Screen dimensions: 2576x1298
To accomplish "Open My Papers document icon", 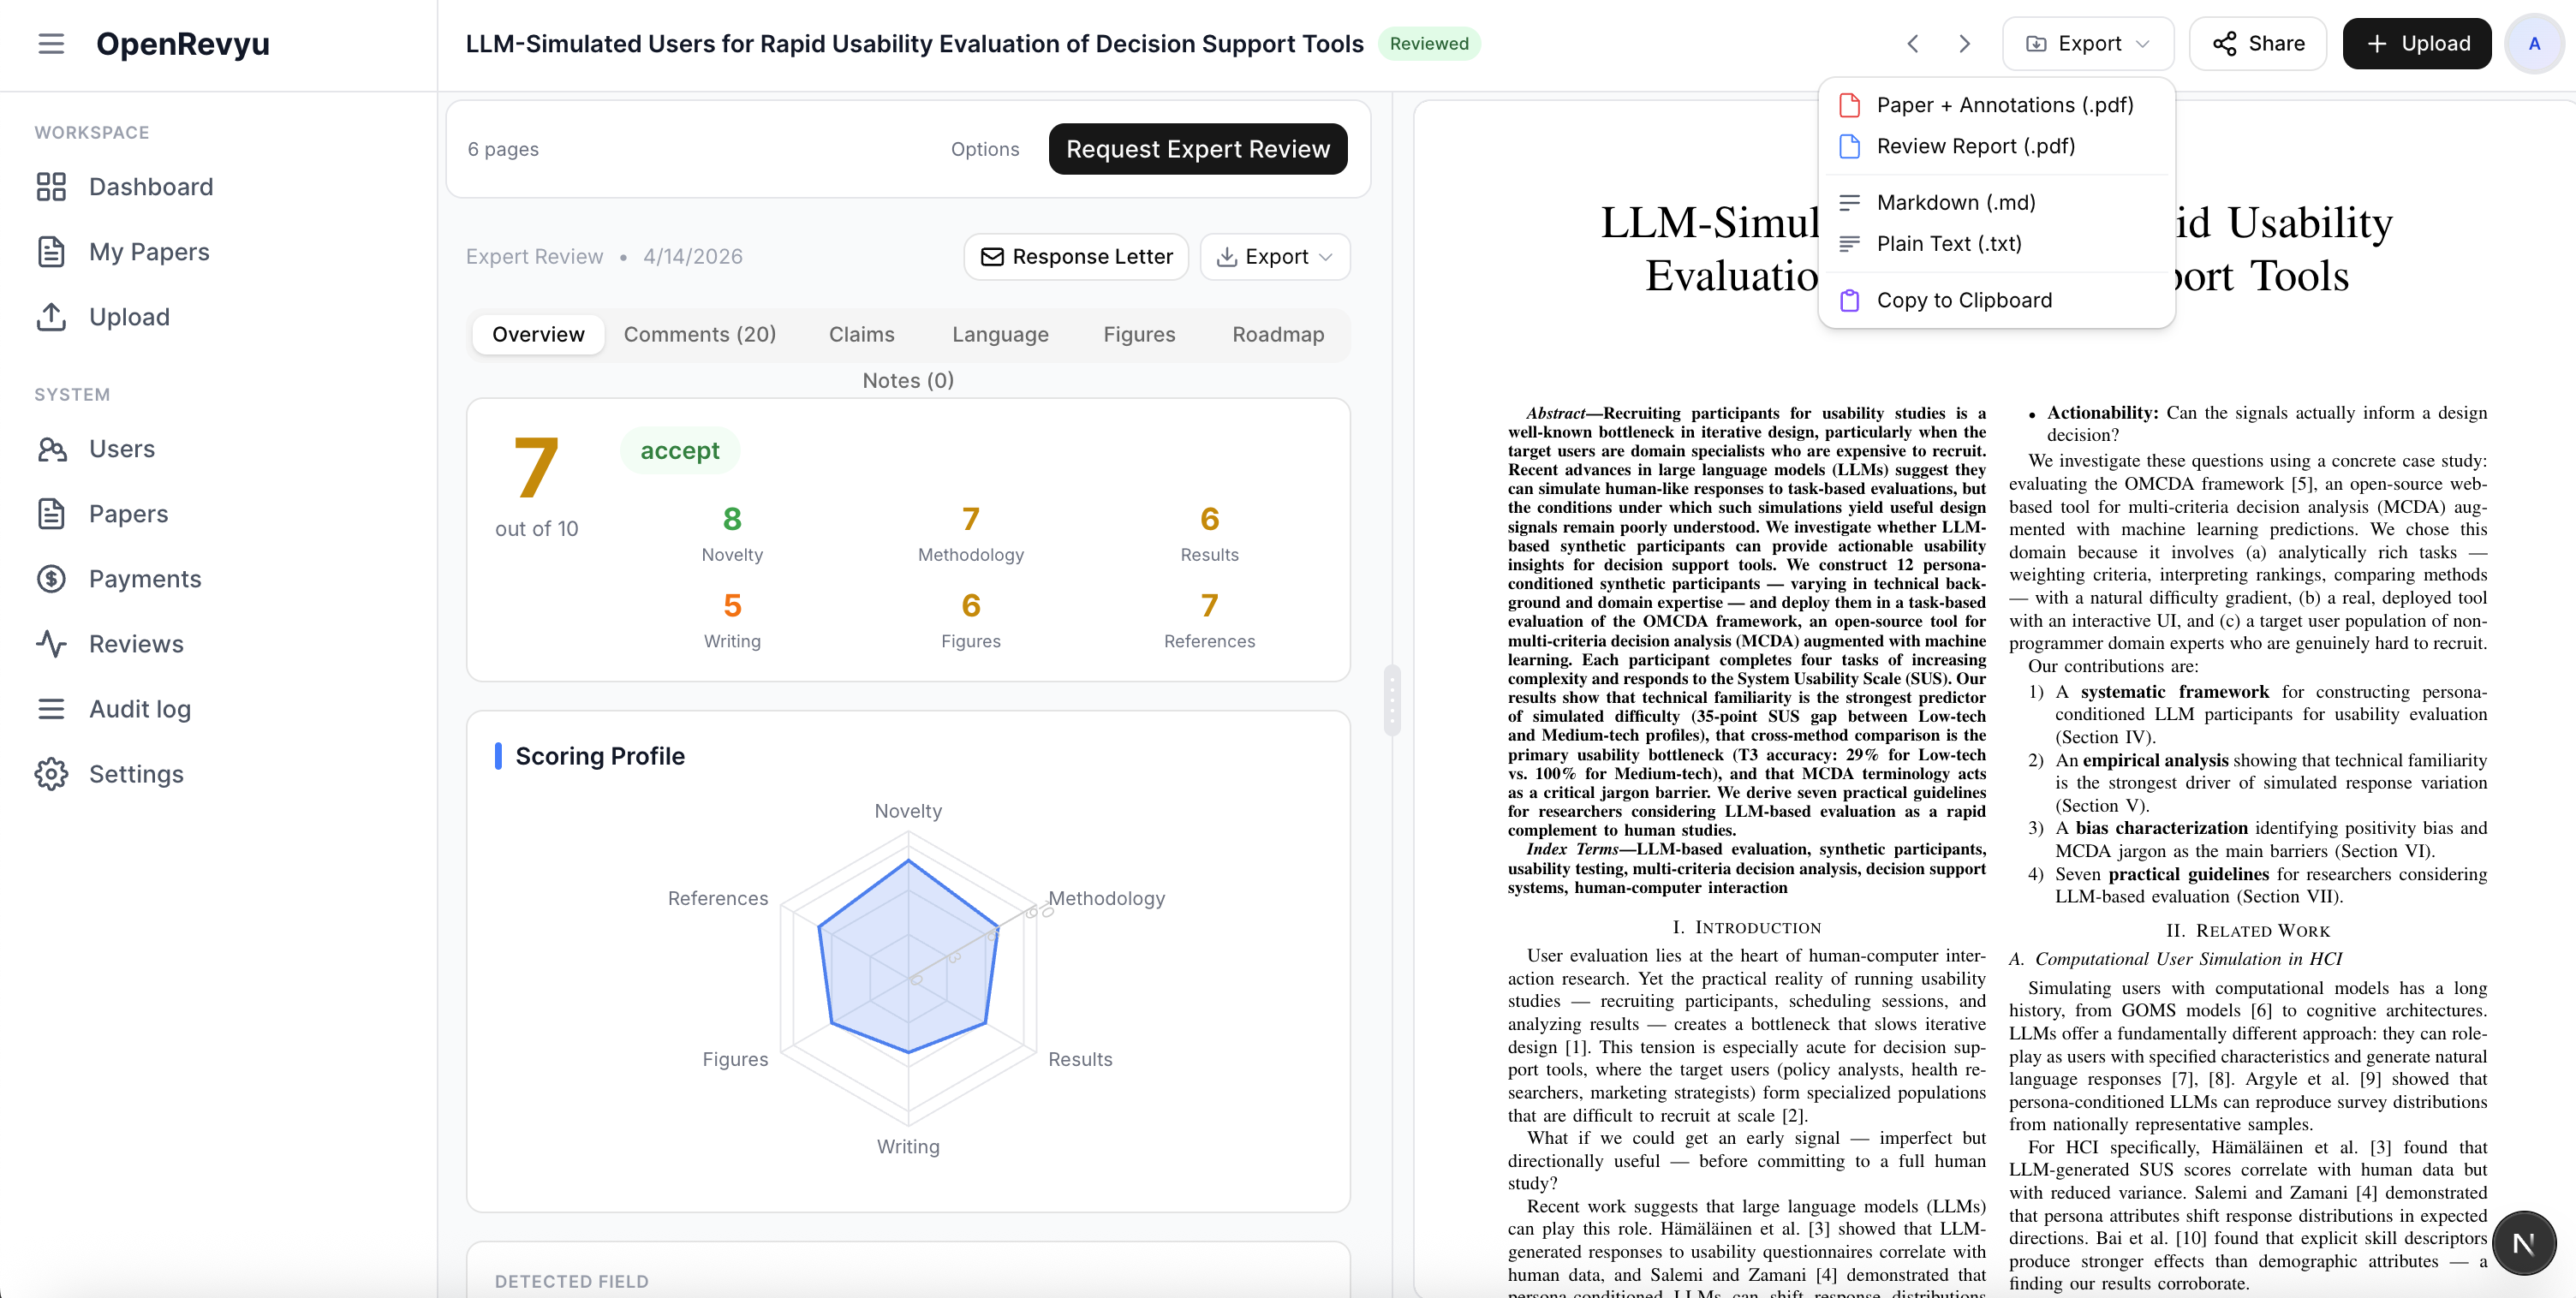I will [x=51, y=252].
